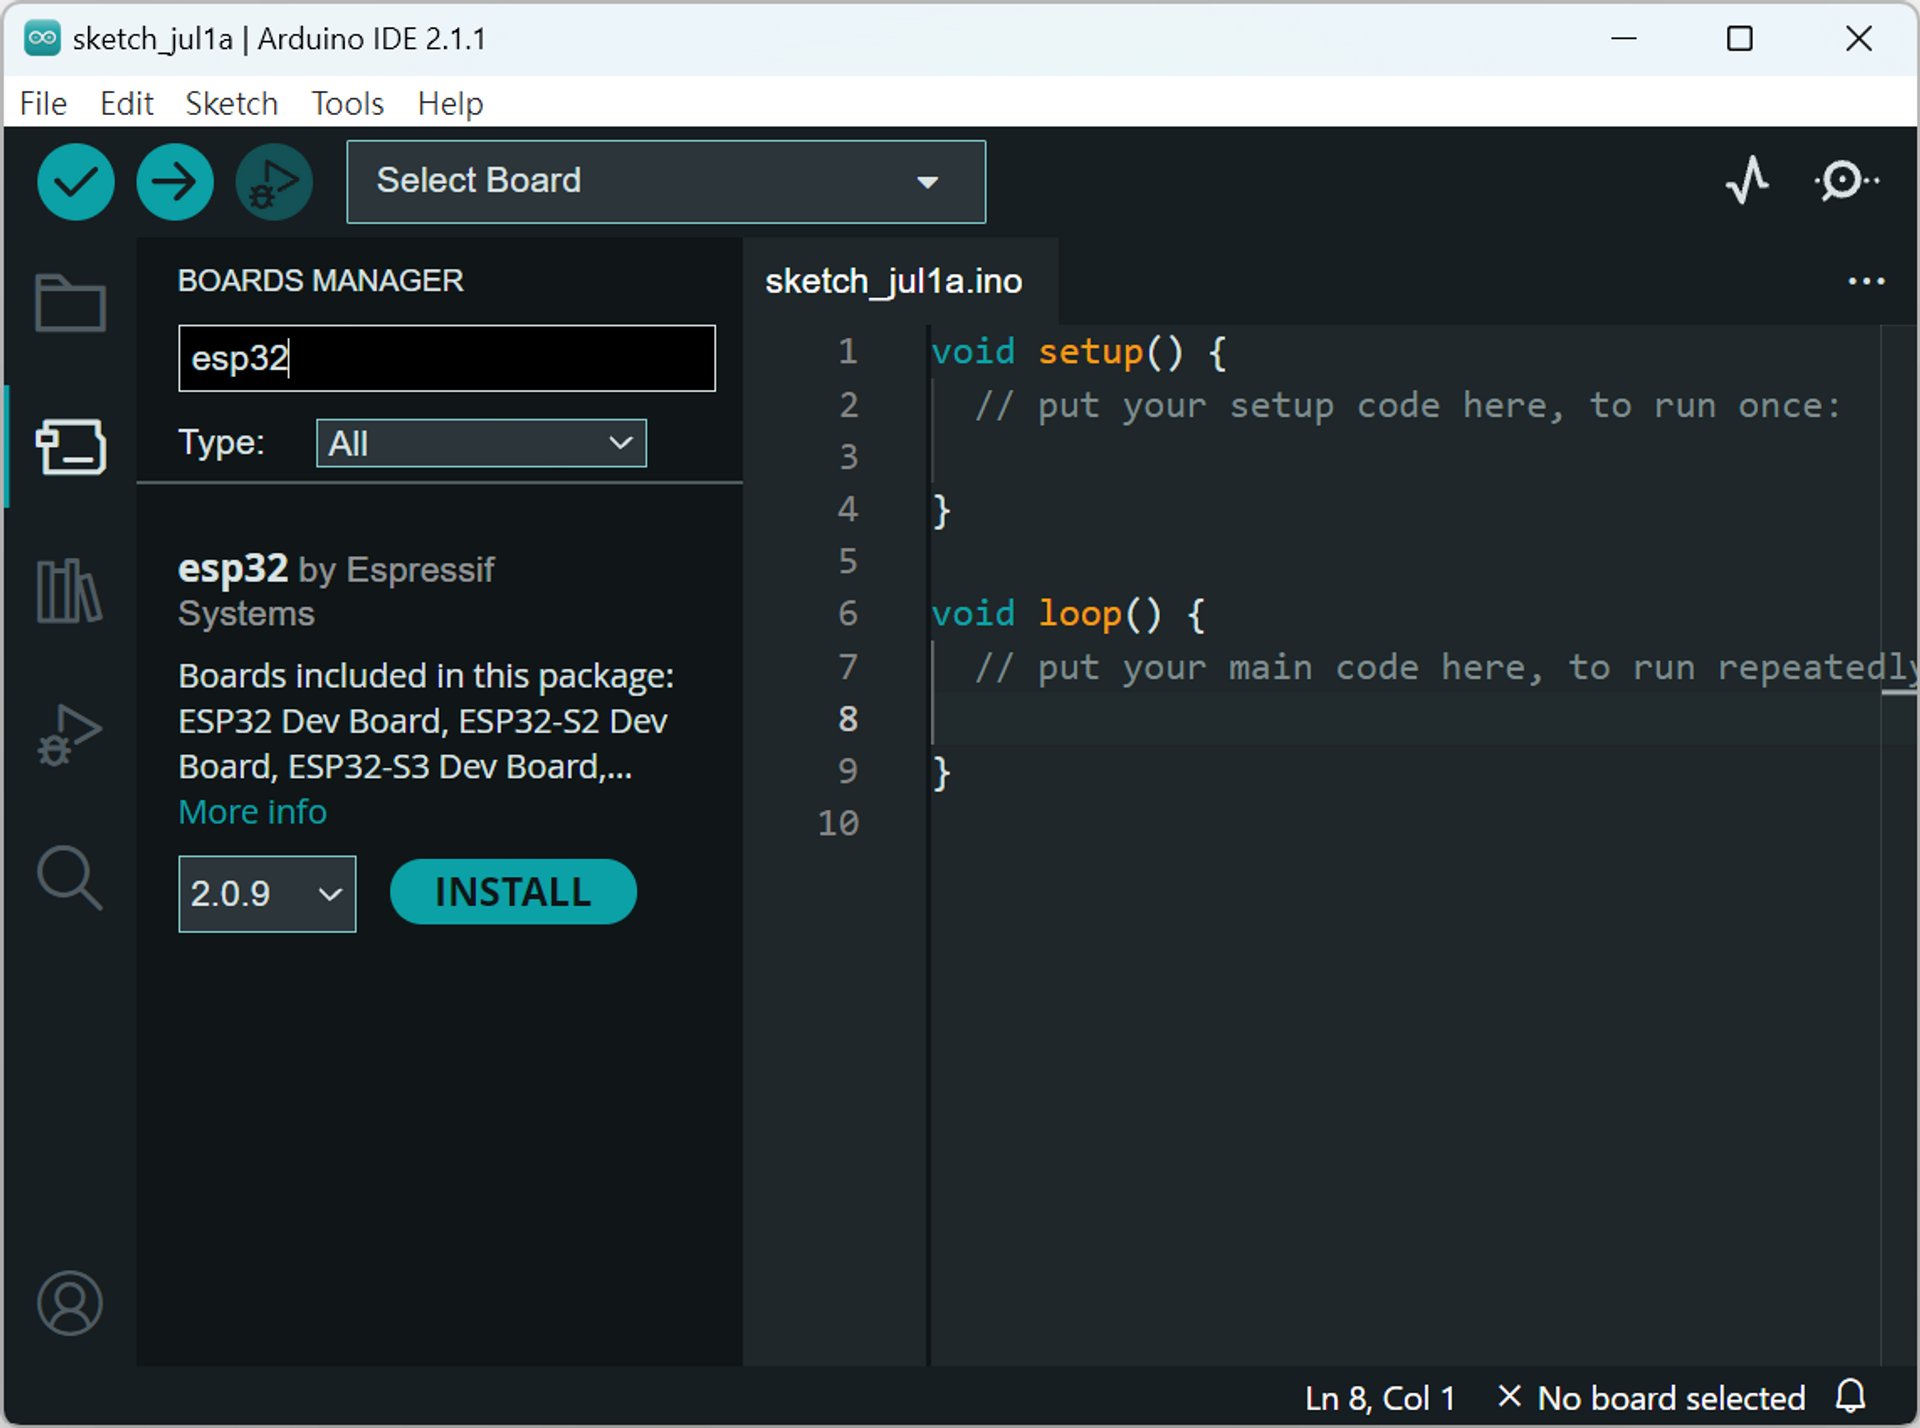Open the Search sidebar panel
The image size is (1920, 1428).
click(70, 878)
